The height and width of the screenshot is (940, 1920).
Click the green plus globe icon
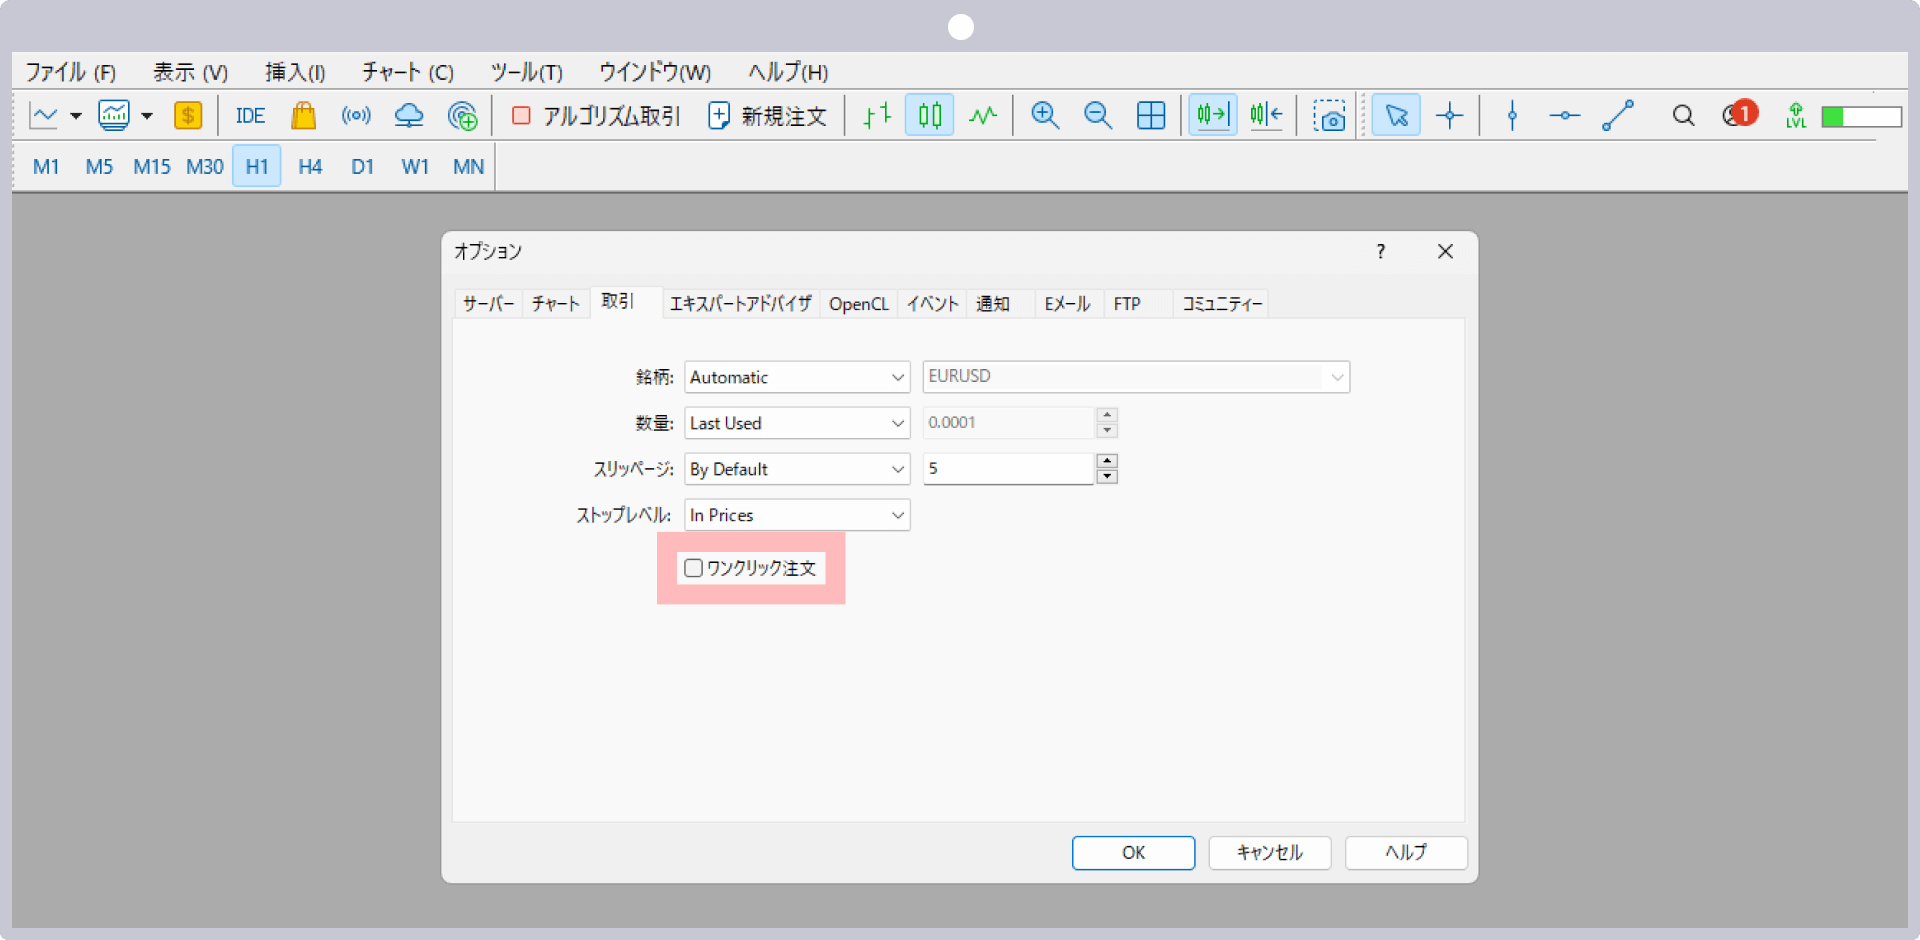pyautogui.click(x=462, y=116)
